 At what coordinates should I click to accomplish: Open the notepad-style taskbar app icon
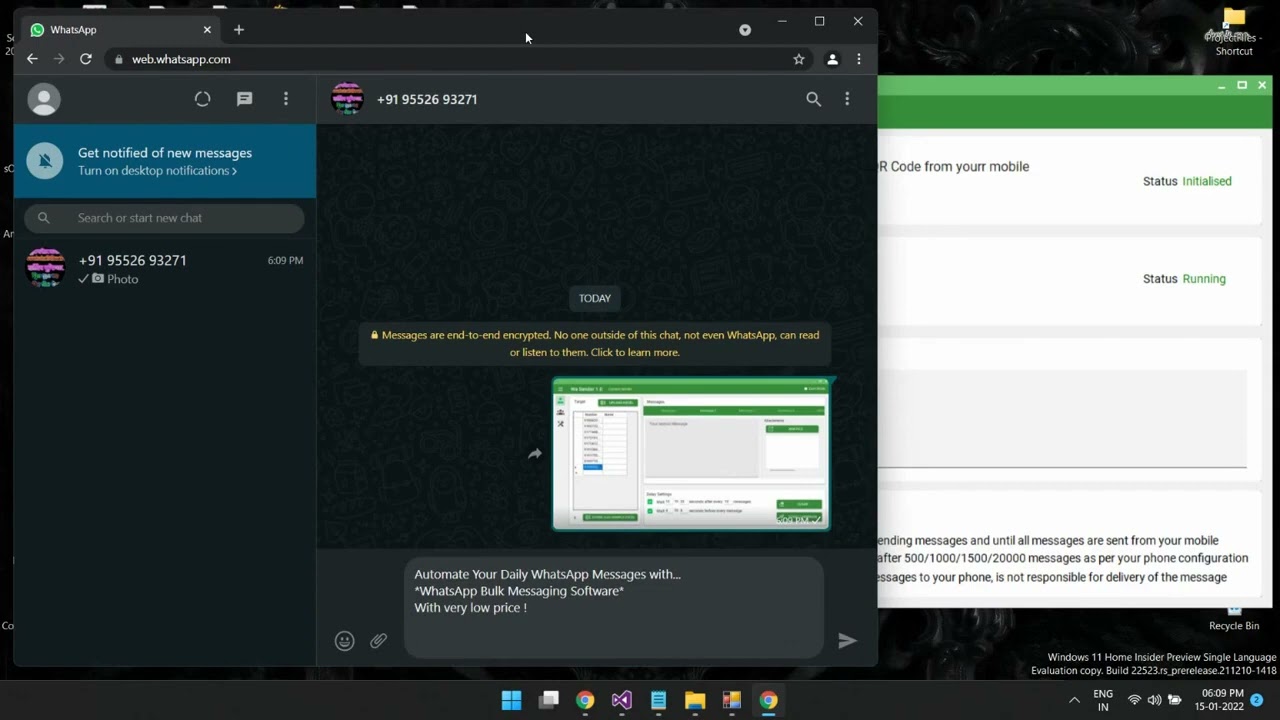[x=658, y=700]
